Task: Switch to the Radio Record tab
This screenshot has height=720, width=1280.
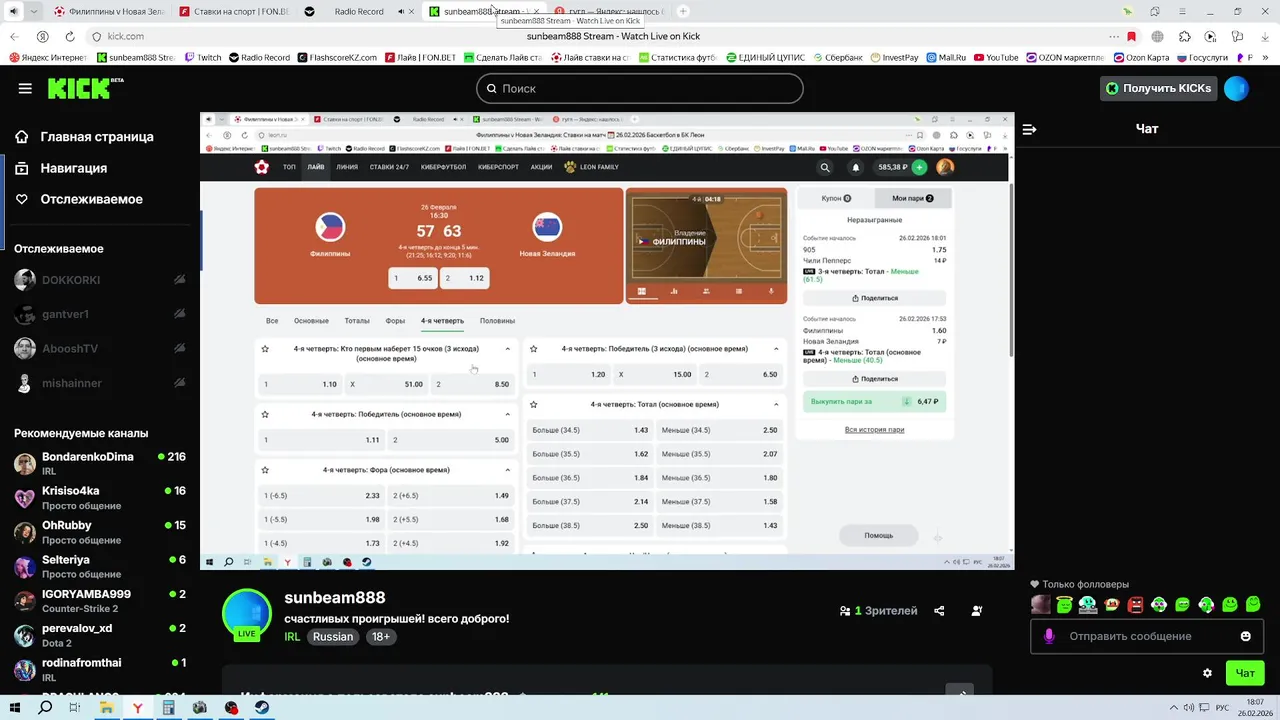Action: 358,11
